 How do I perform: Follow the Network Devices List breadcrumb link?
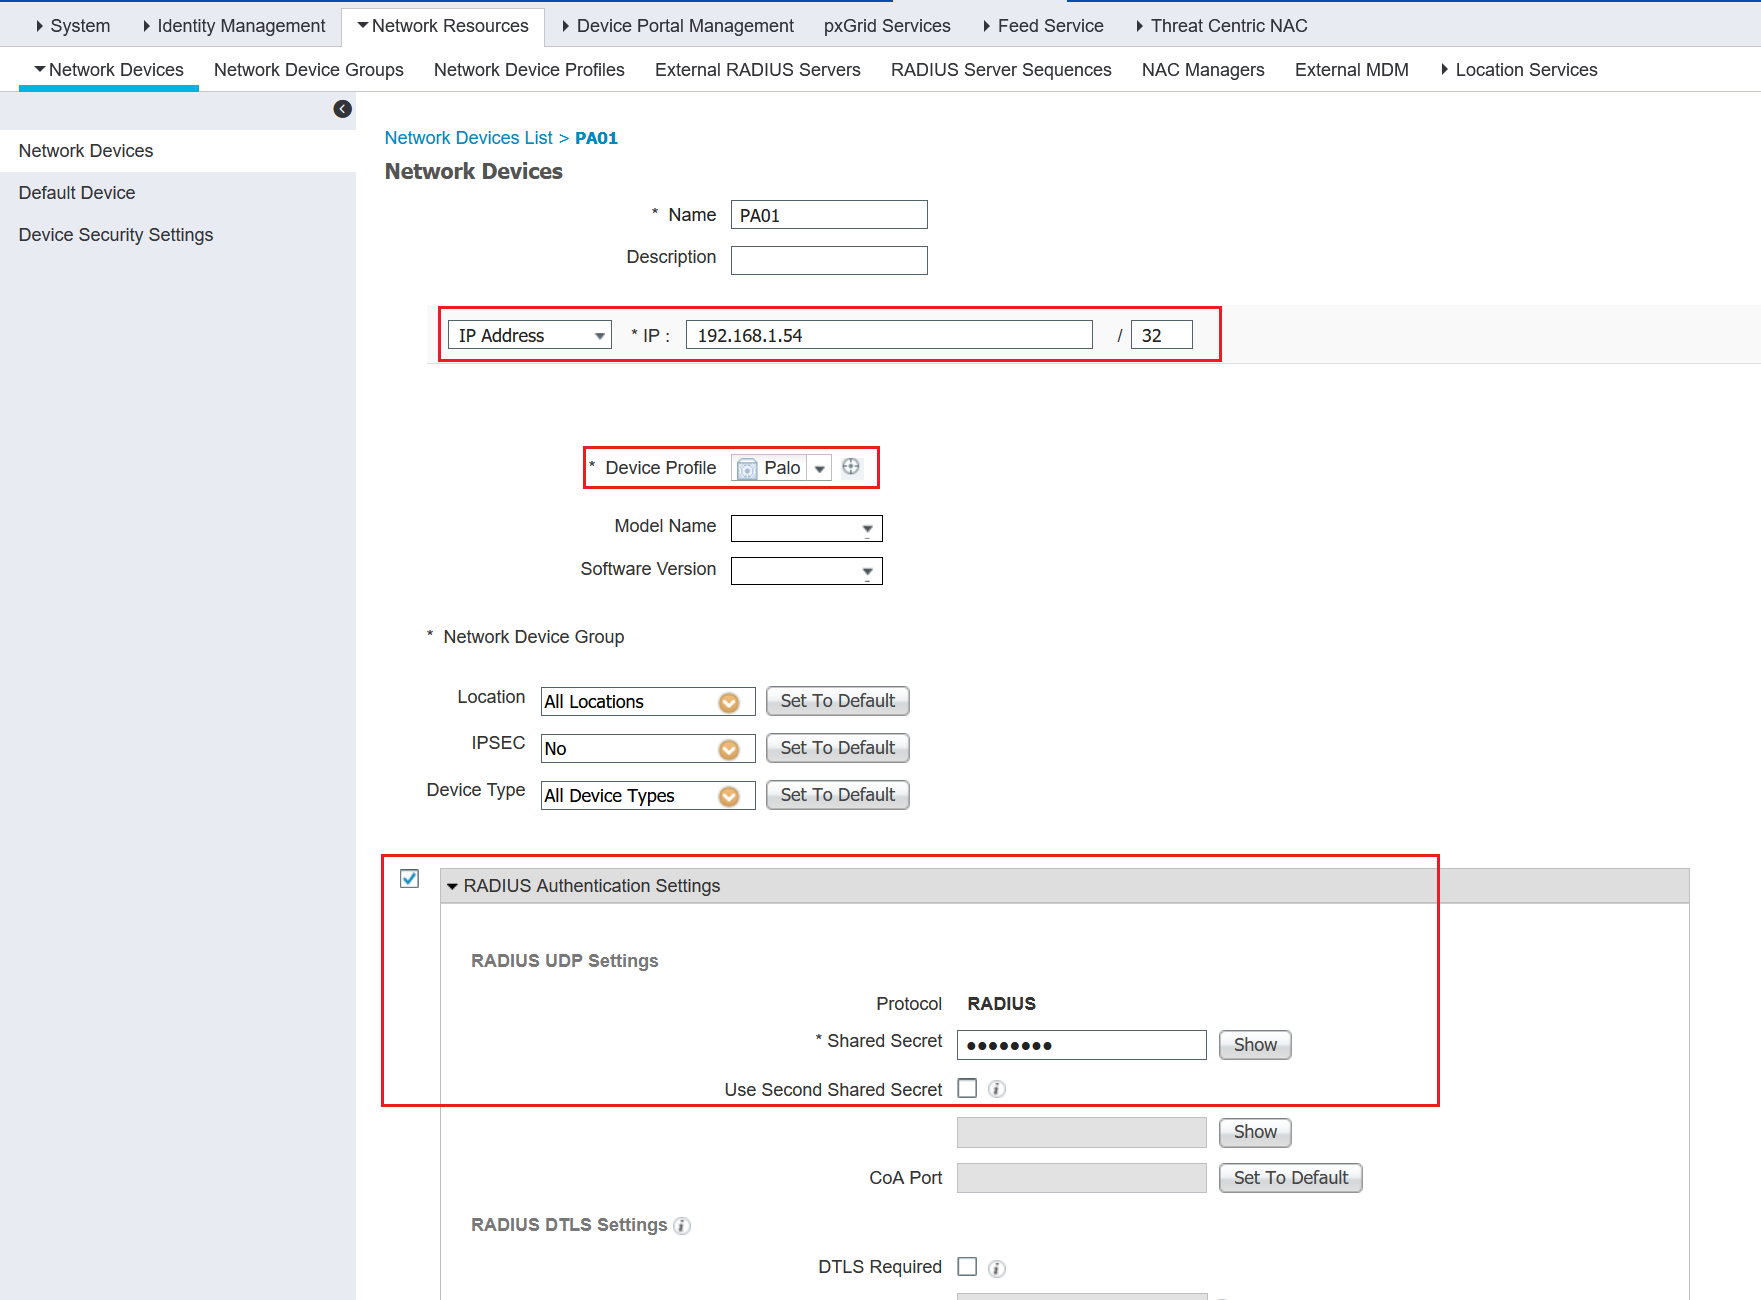pos(468,137)
